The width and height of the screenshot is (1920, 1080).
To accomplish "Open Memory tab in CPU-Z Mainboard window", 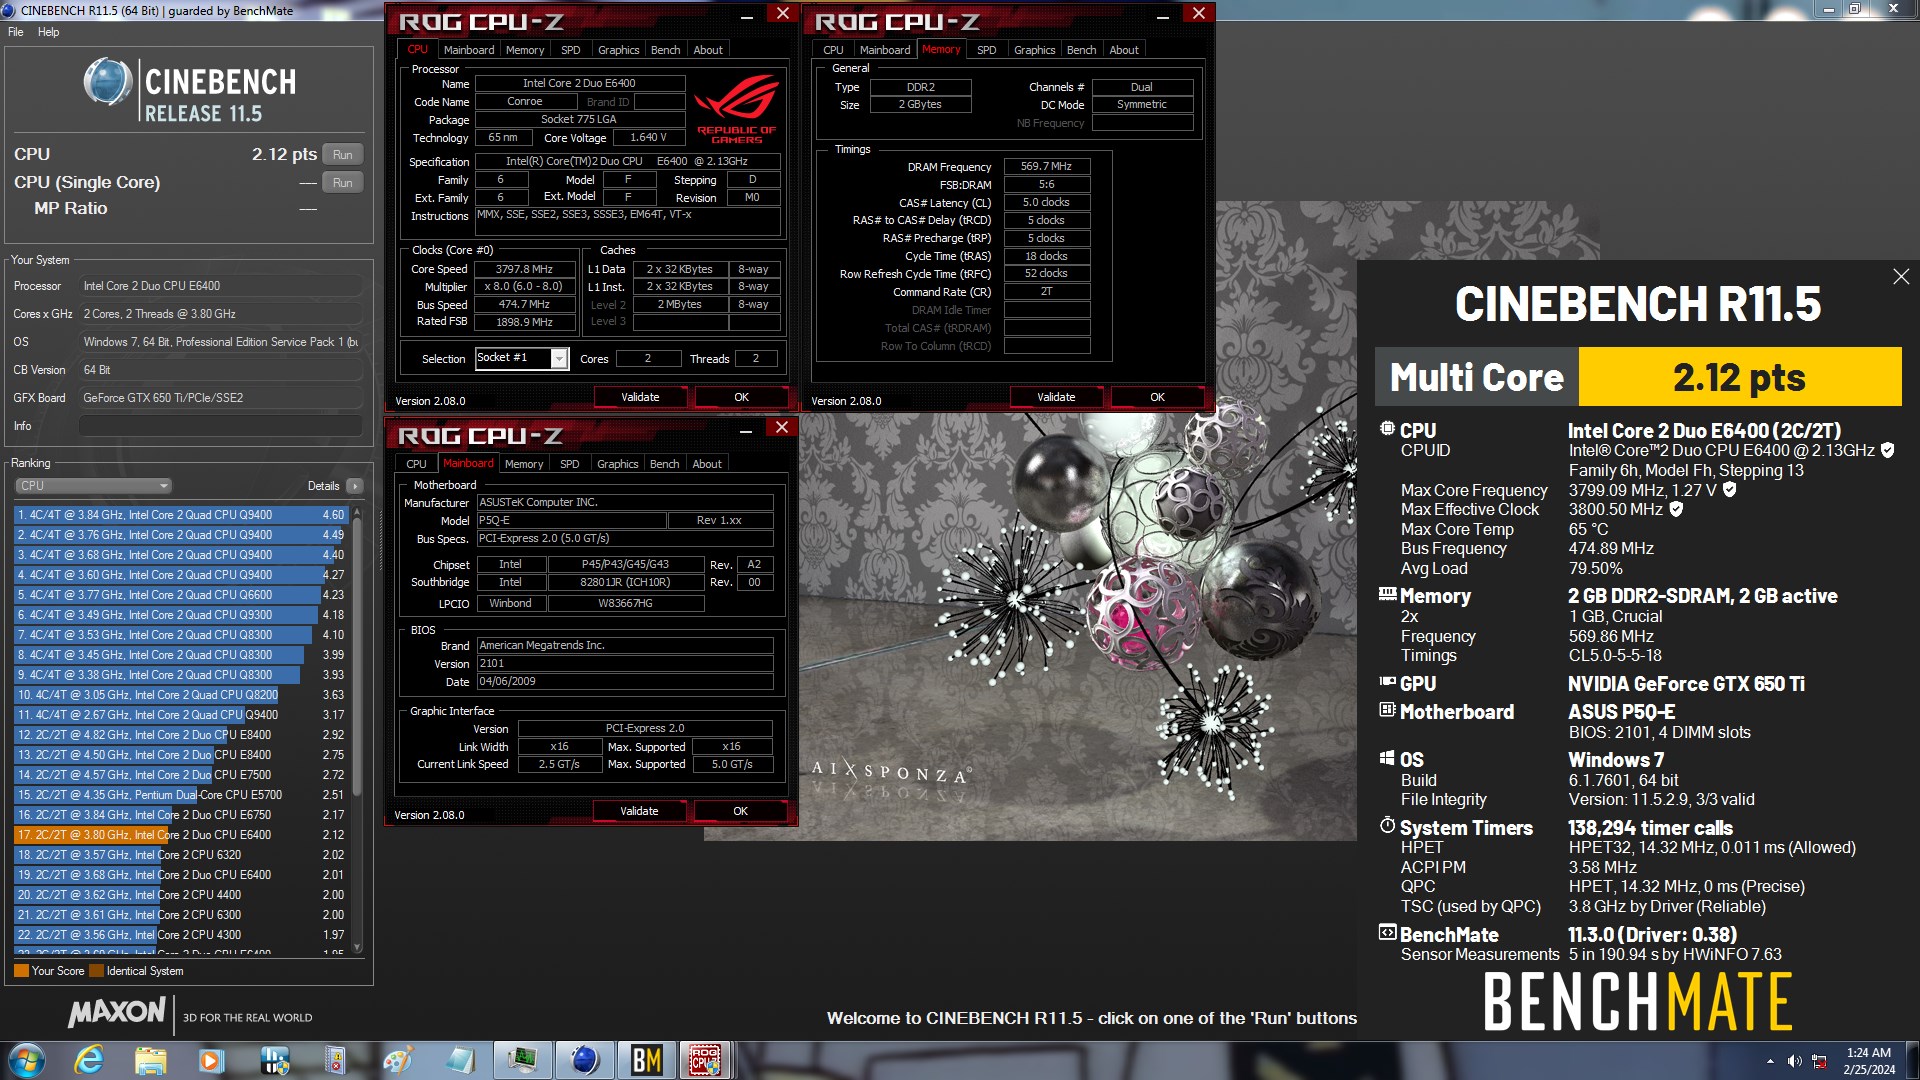I will click(524, 464).
